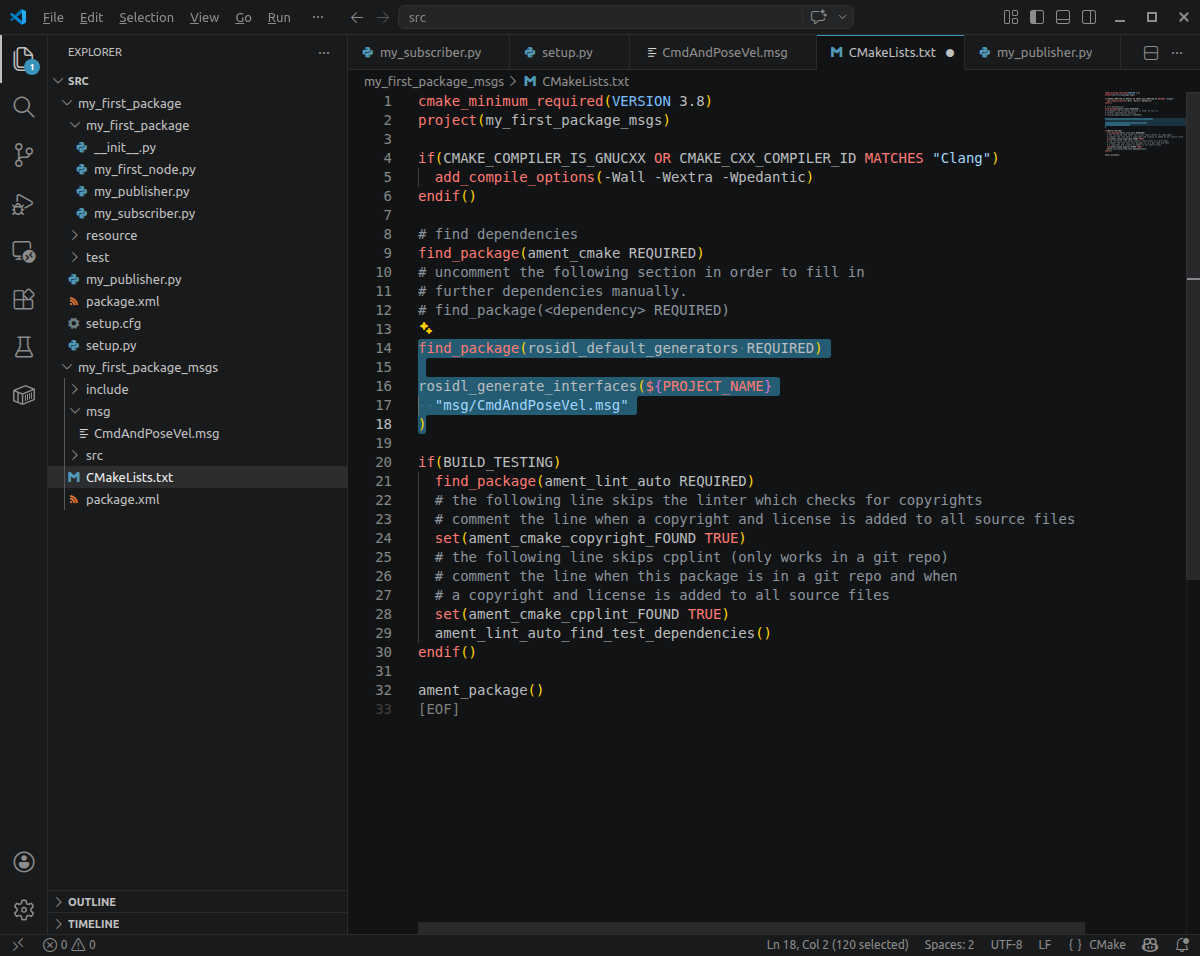The image size is (1200, 956).
Task: Open the errors and warnings status indicator
Action: pyautogui.click(x=69, y=944)
